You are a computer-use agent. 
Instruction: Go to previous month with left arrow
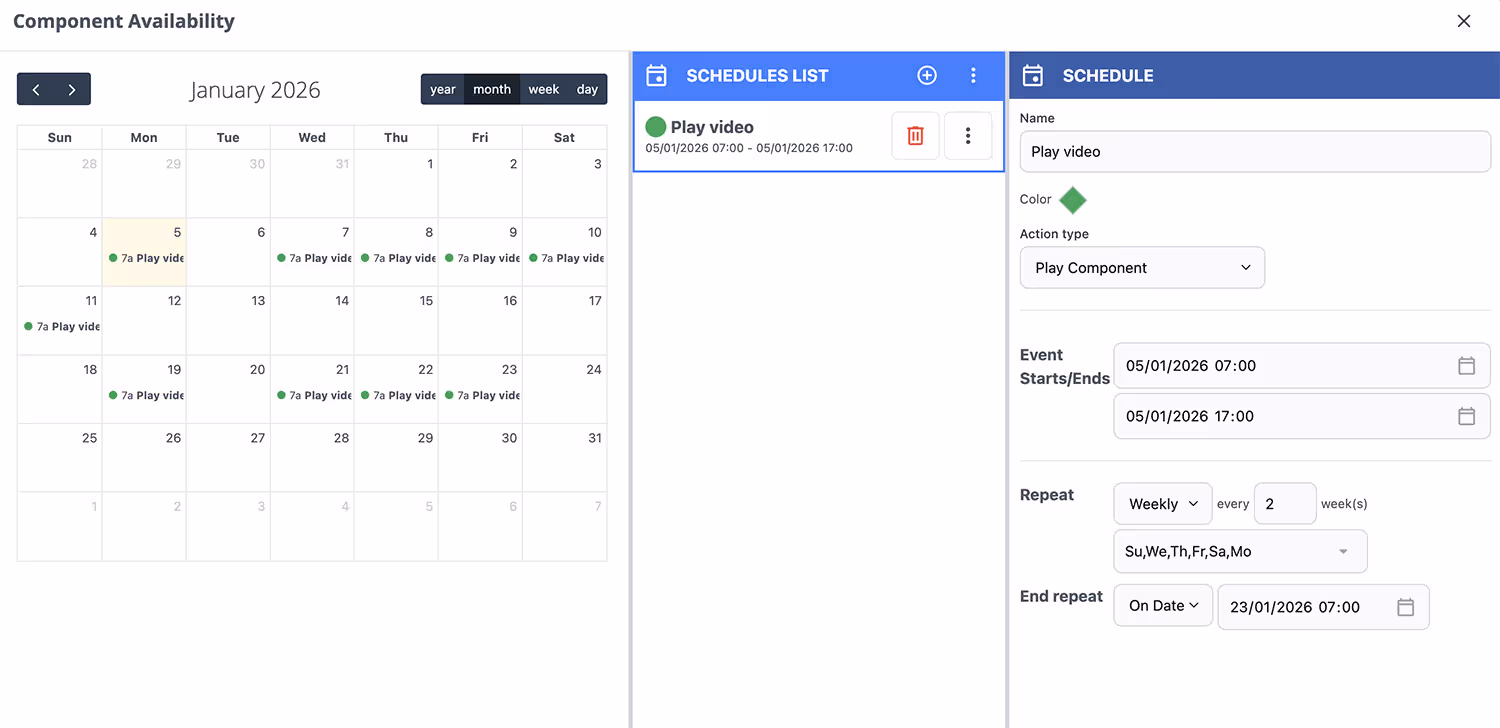click(36, 89)
